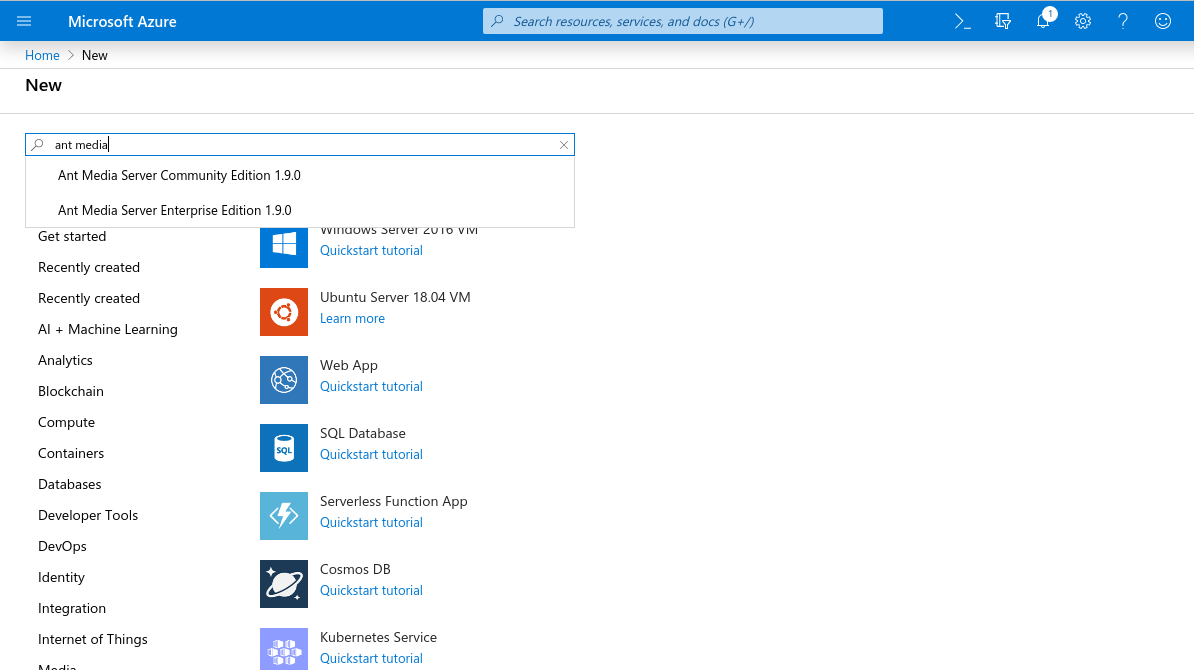Open Windows Server Quickstart tutorial link
Image resolution: width=1194 pixels, height=670 pixels.
pyautogui.click(x=371, y=250)
